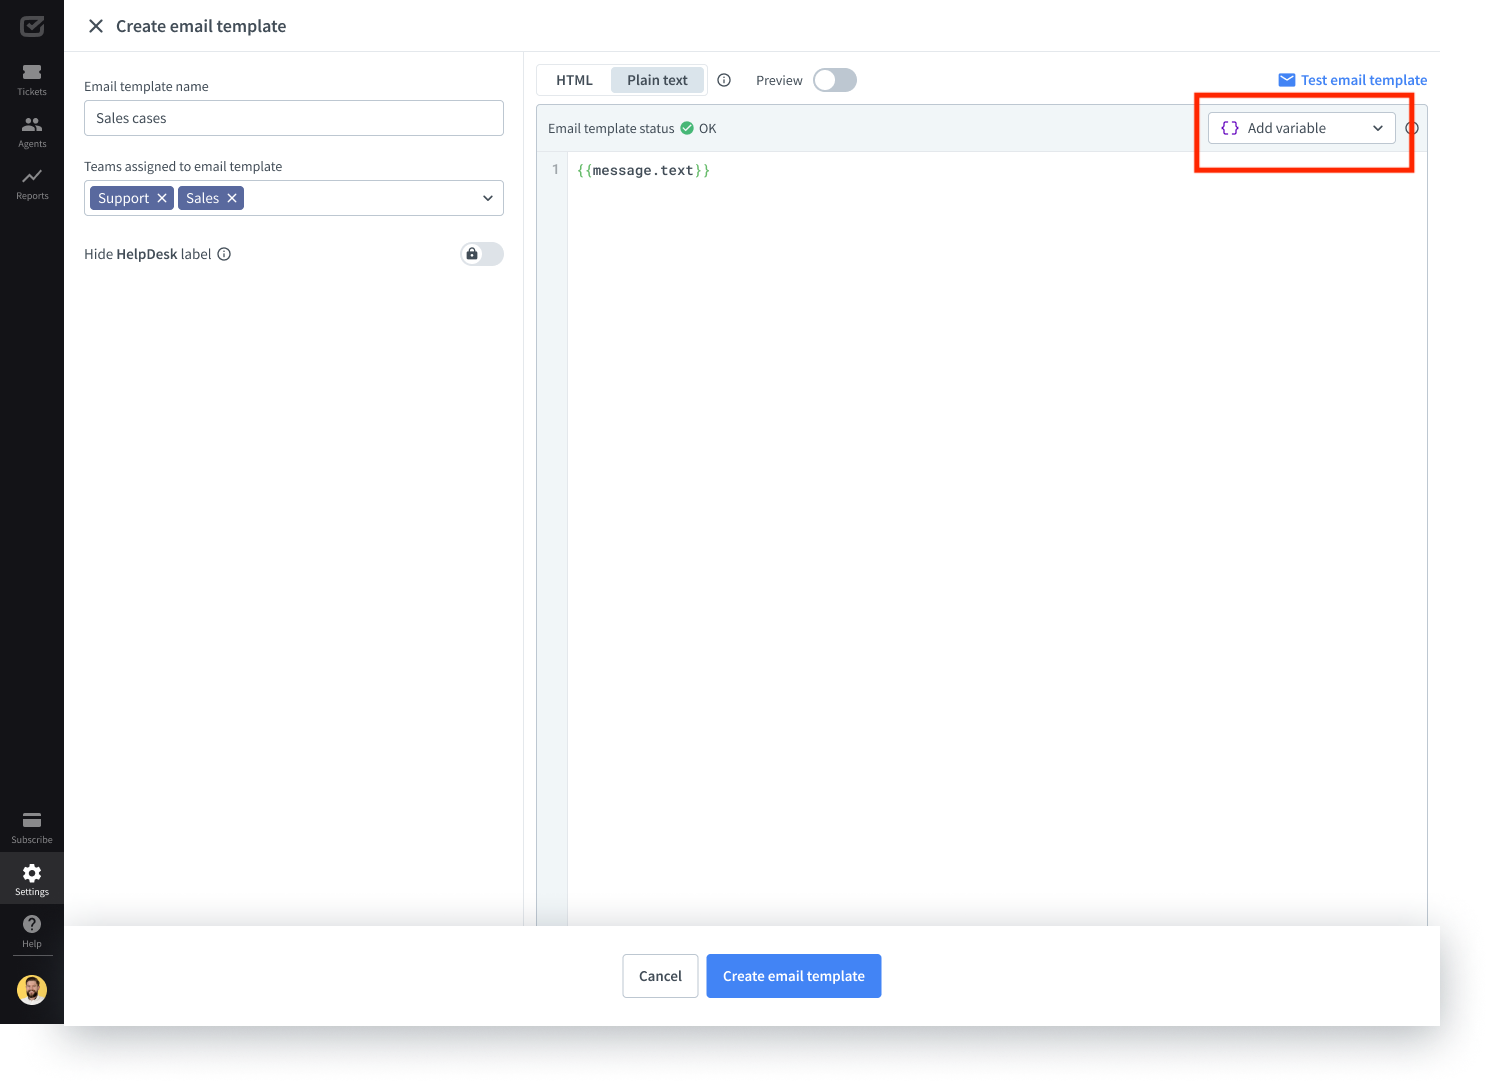This screenshot has width=1490, height=1086.
Task: Switch to the HTML tab
Action: [x=574, y=80]
